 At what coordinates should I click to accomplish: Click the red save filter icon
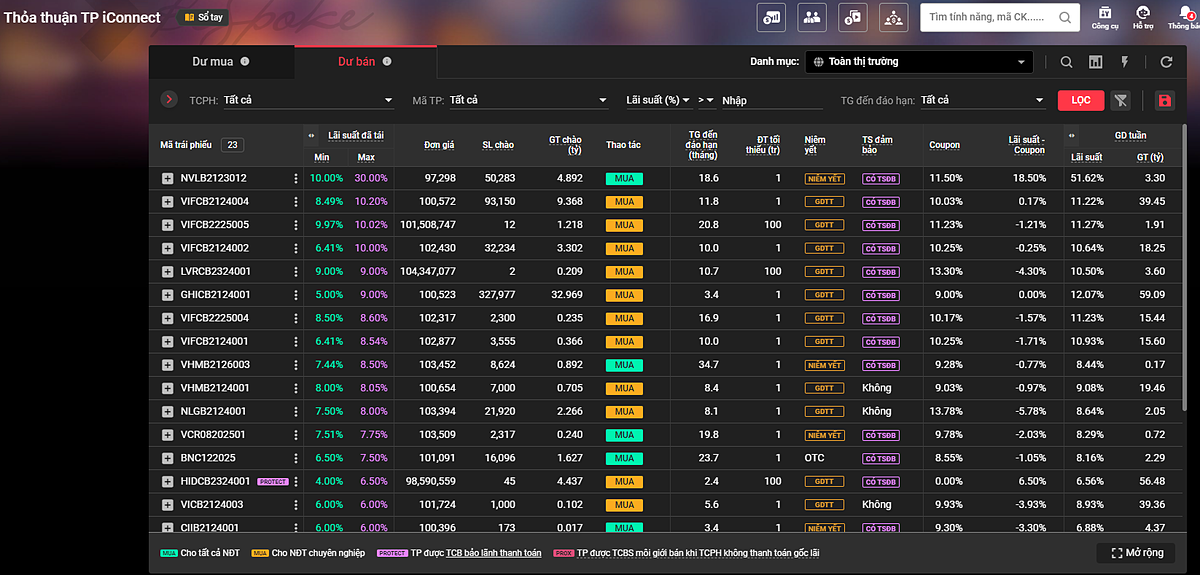[1163, 100]
